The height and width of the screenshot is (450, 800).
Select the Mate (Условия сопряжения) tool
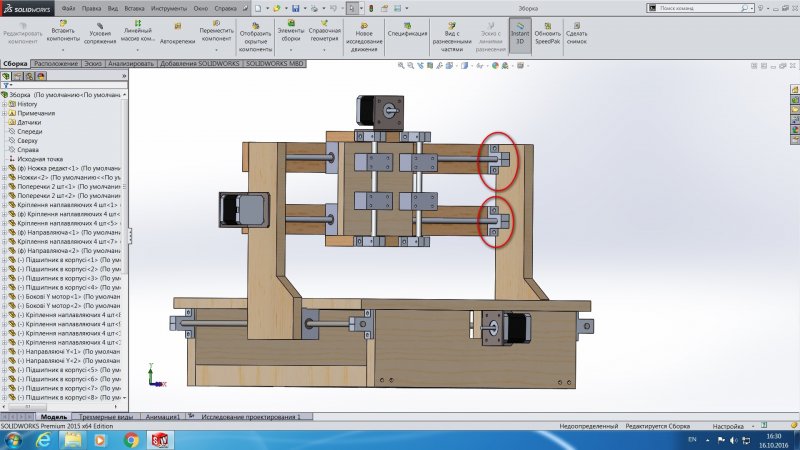click(x=100, y=30)
